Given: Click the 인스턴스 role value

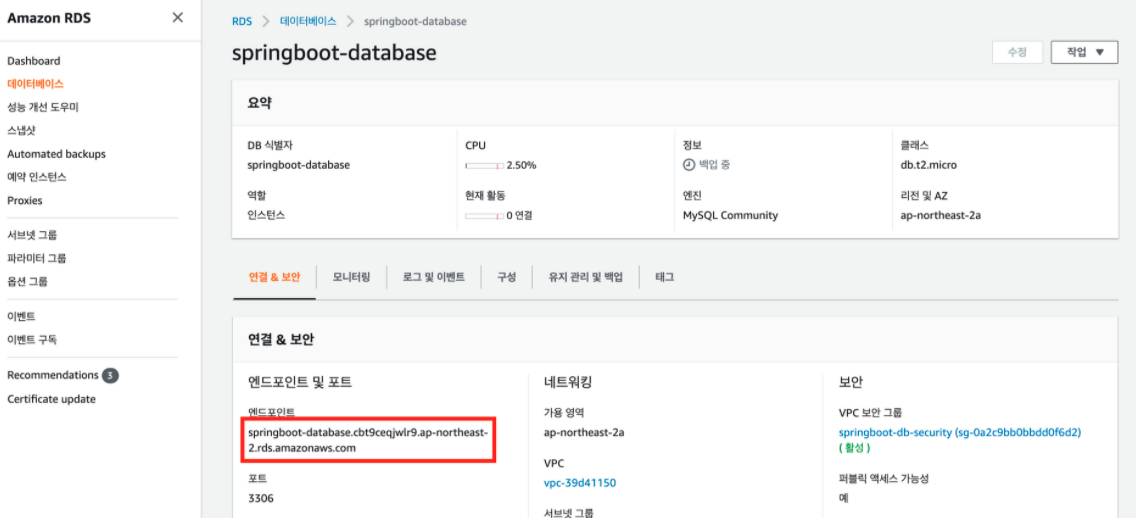Looking at the screenshot, I should (x=267, y=215).
